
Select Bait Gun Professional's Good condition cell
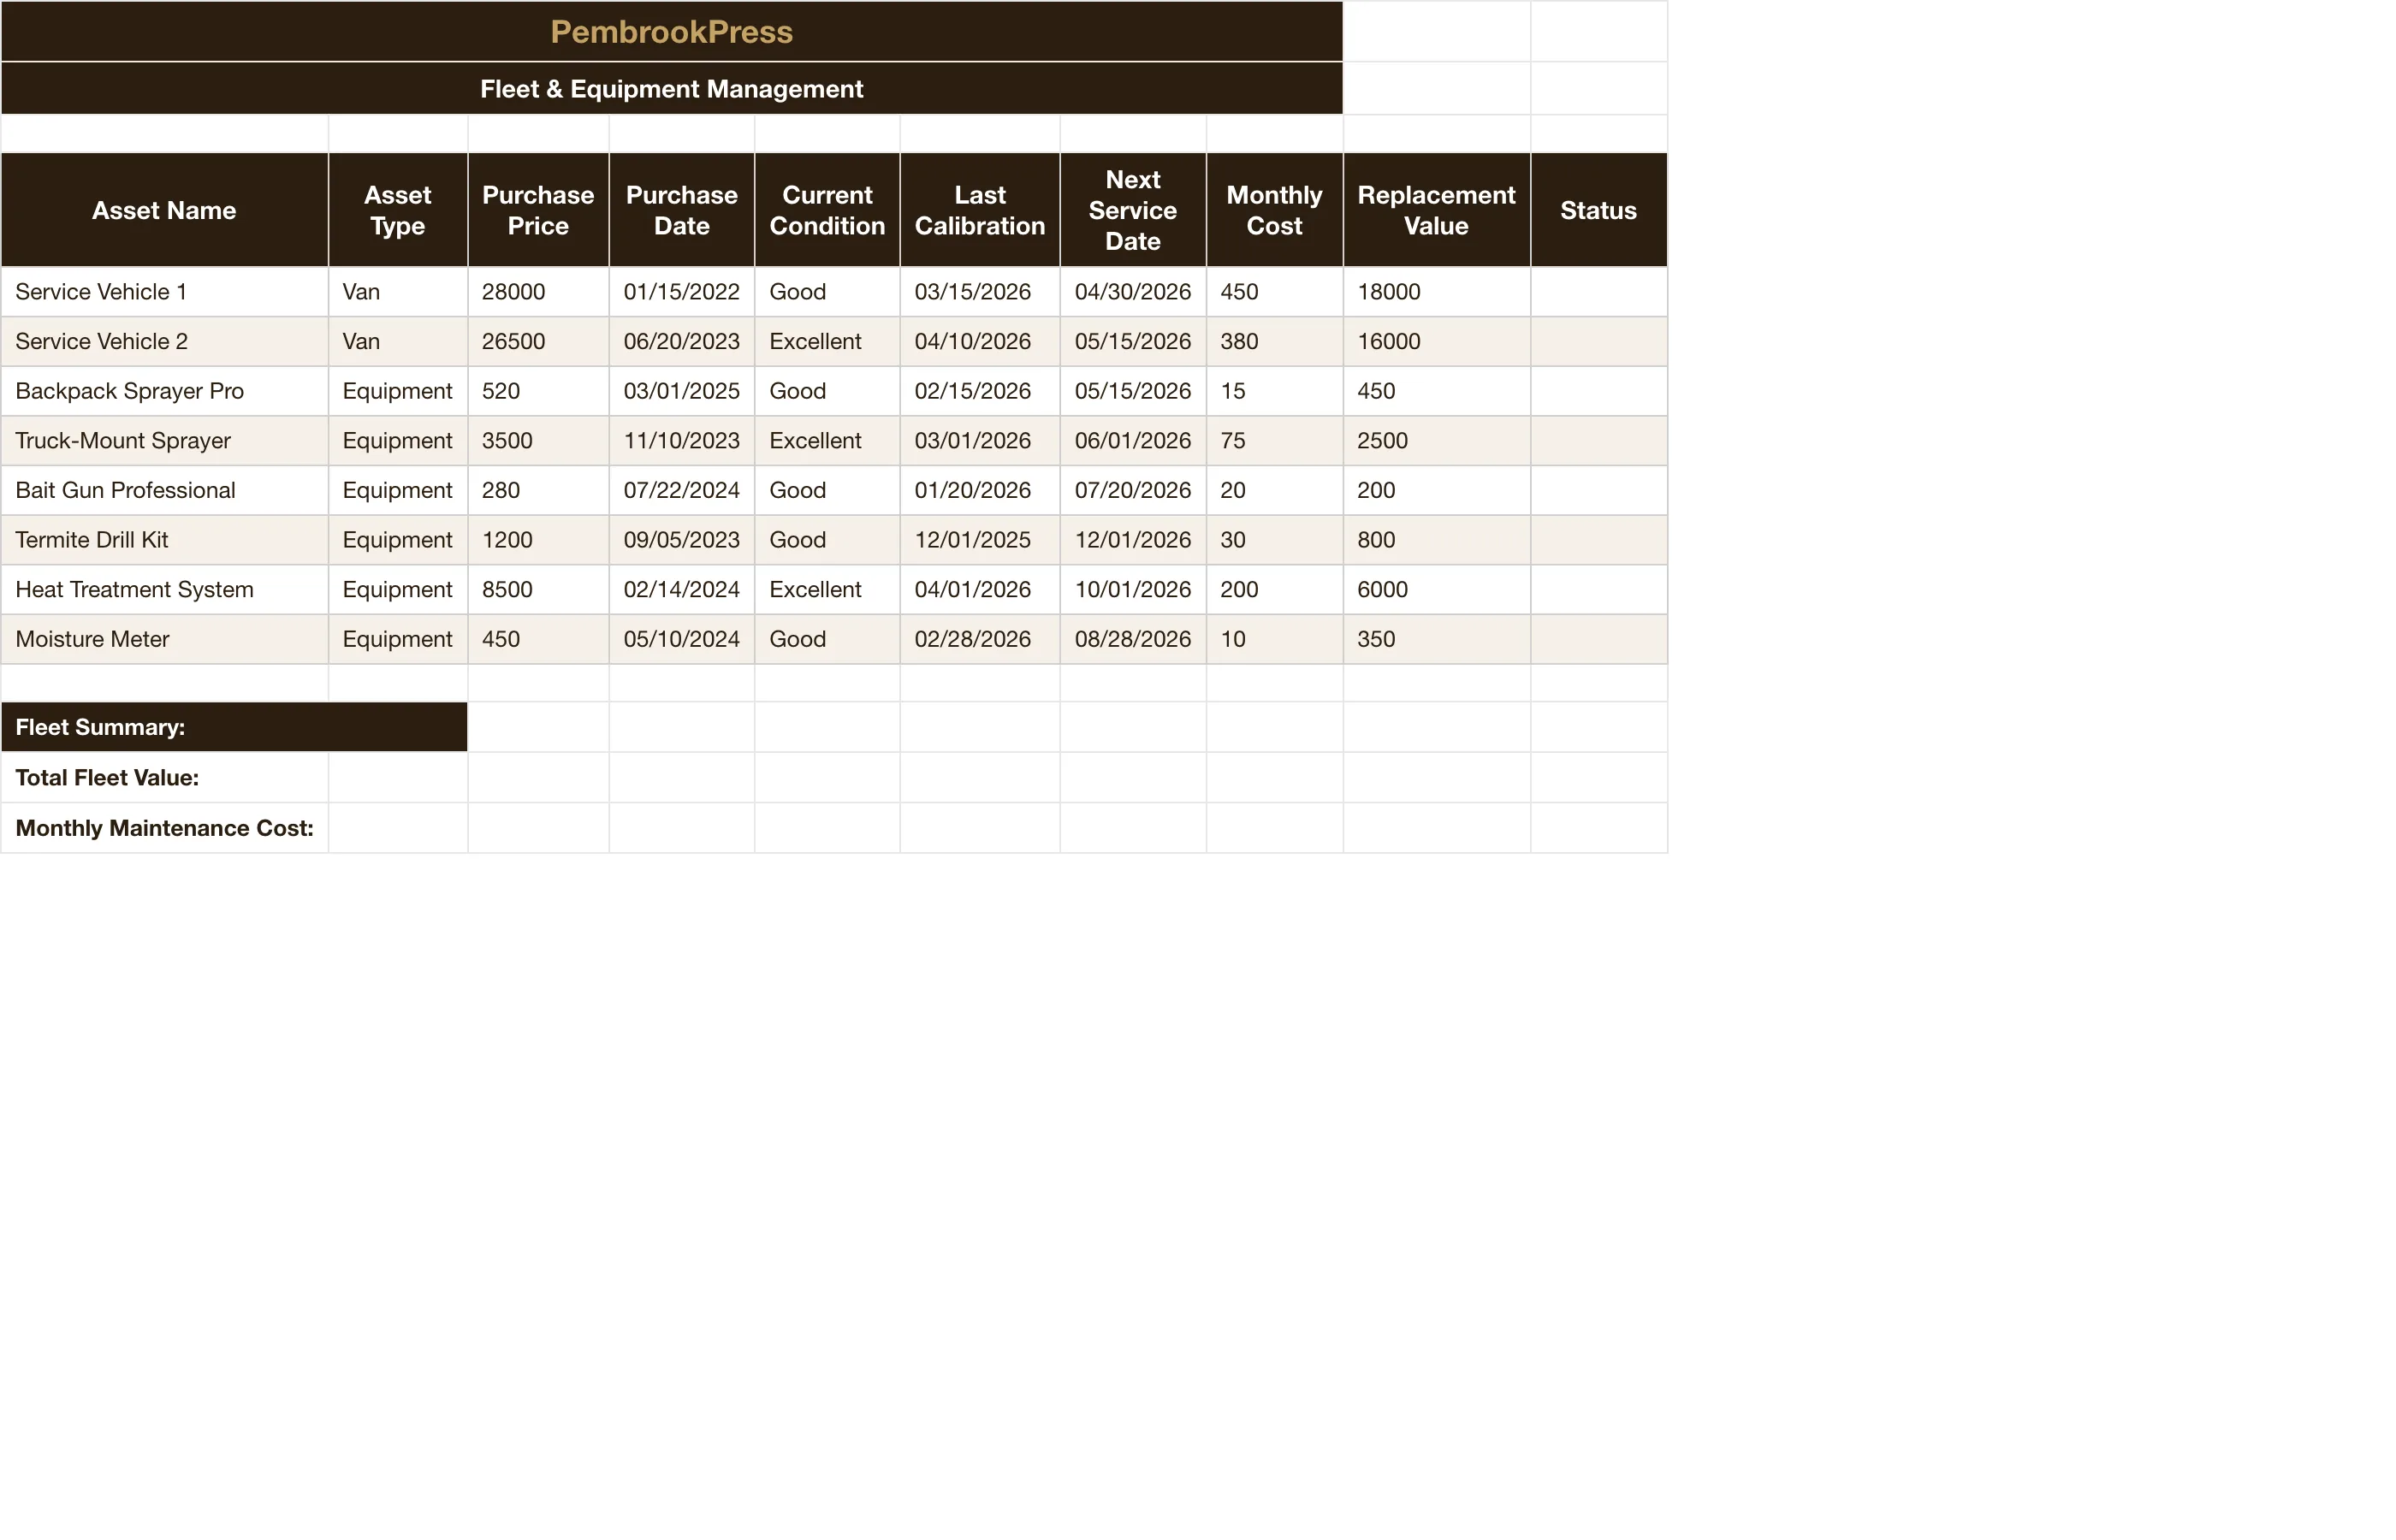coord(827,490)
